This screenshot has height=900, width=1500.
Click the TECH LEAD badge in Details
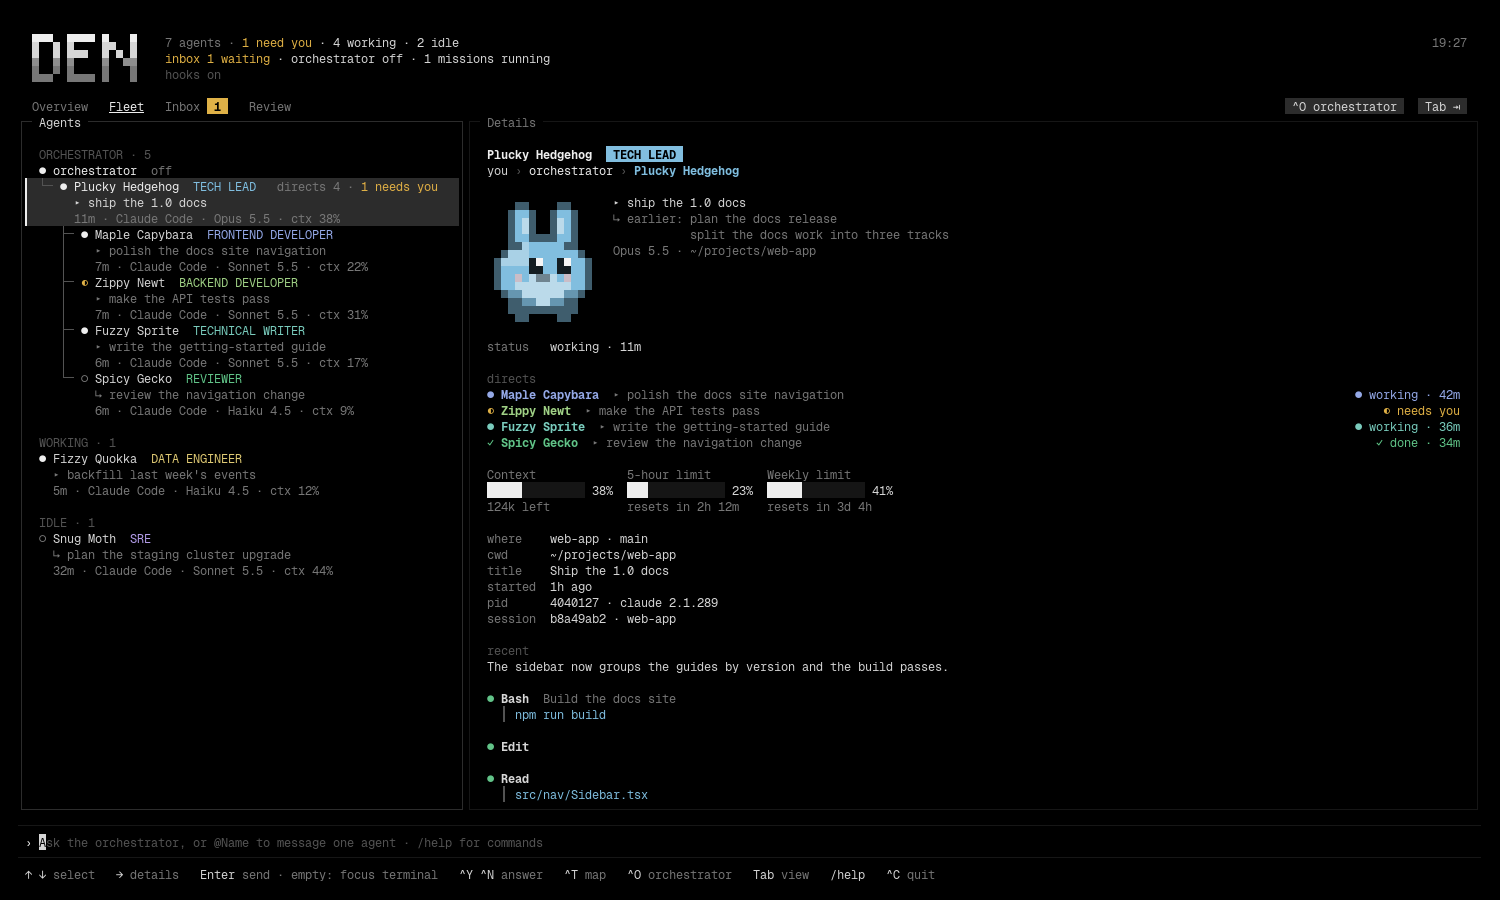click(644, 155)
